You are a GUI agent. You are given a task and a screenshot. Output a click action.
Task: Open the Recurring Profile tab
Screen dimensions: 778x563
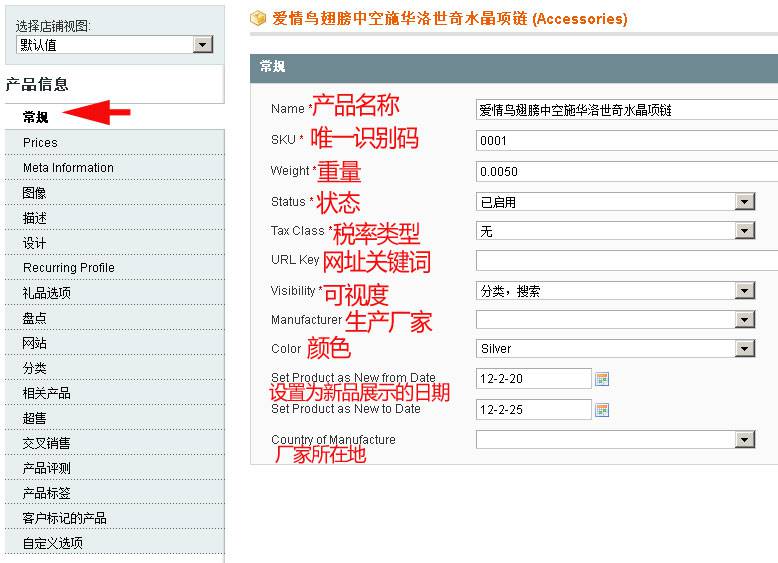[x=69, y=268]
